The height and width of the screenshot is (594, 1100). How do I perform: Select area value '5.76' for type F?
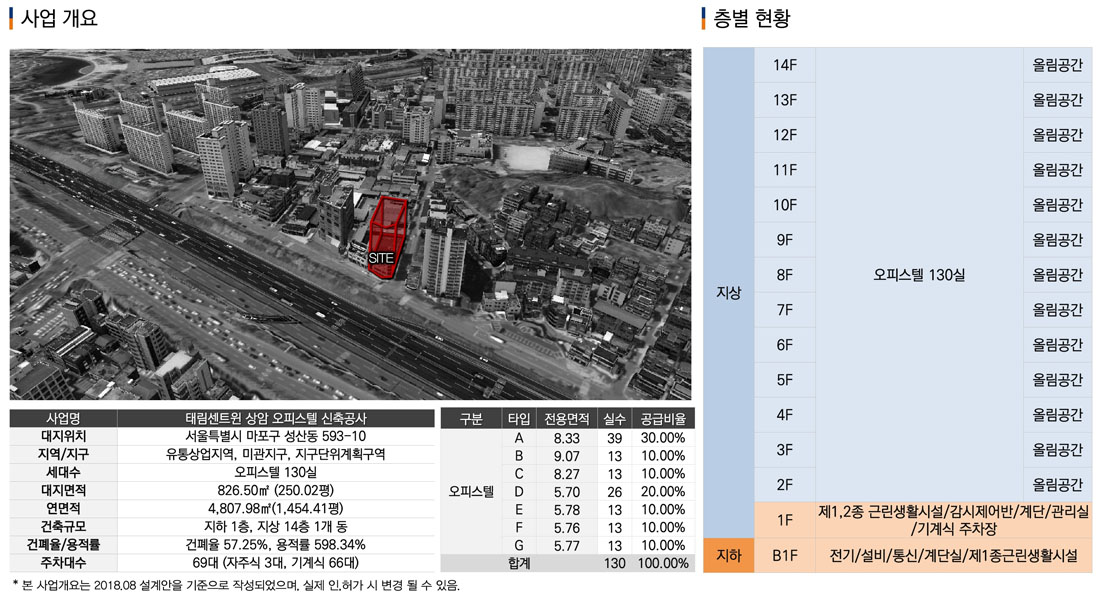[x=567, y=527]
